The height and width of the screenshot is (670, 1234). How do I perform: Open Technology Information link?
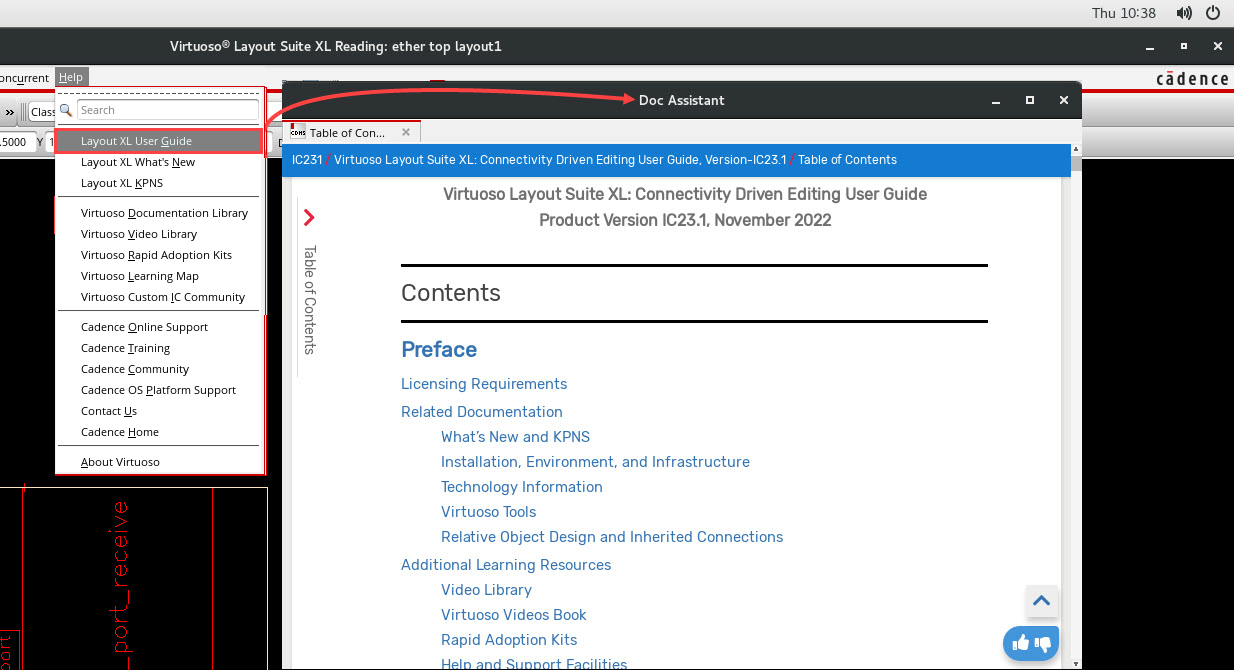(x=522, y=487)
